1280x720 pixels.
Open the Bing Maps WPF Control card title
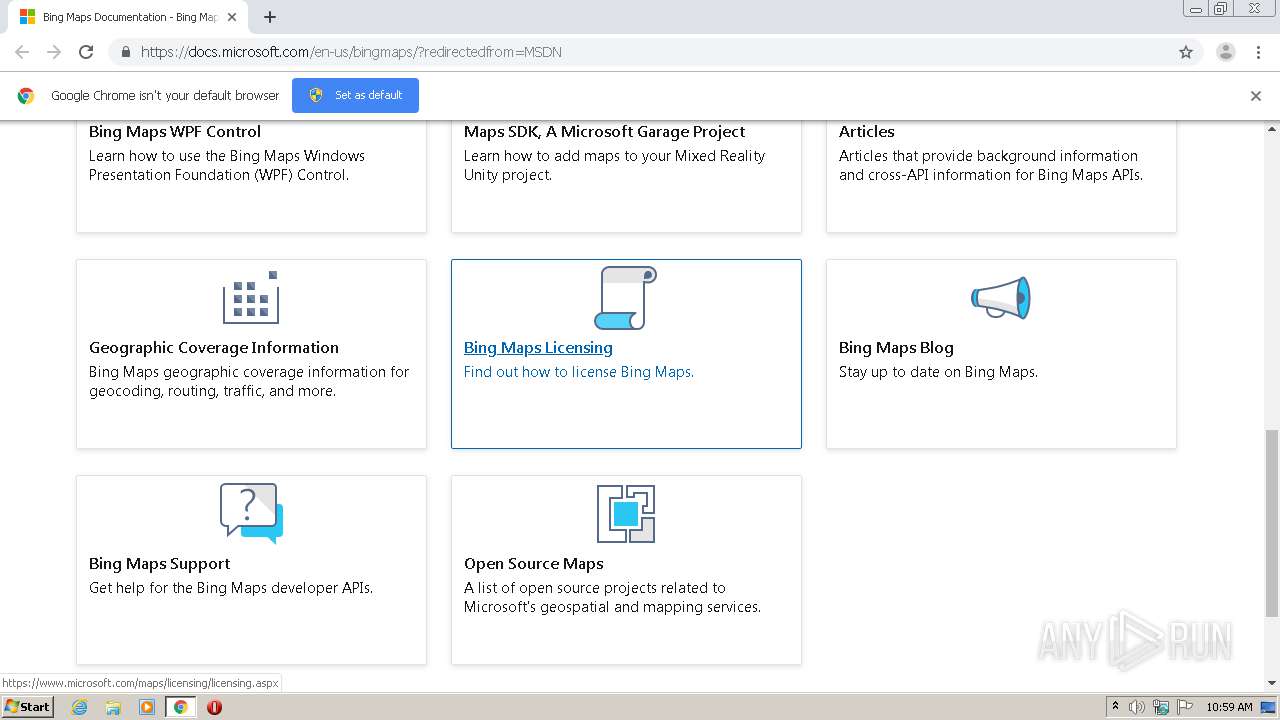coord(175,132)
